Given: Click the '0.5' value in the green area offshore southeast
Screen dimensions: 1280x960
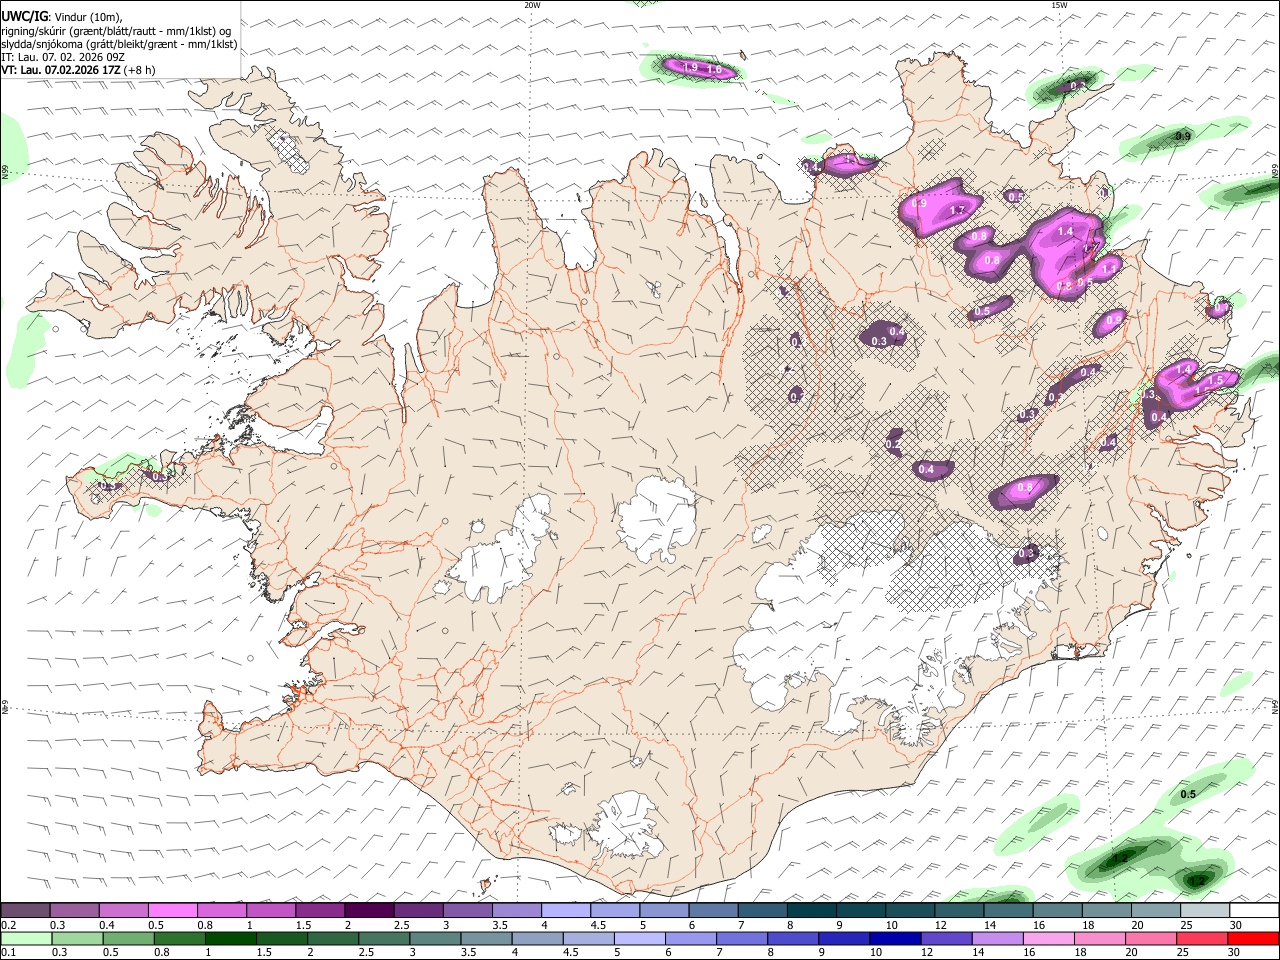Looking at the screenshot, I should click(1188, 794).
